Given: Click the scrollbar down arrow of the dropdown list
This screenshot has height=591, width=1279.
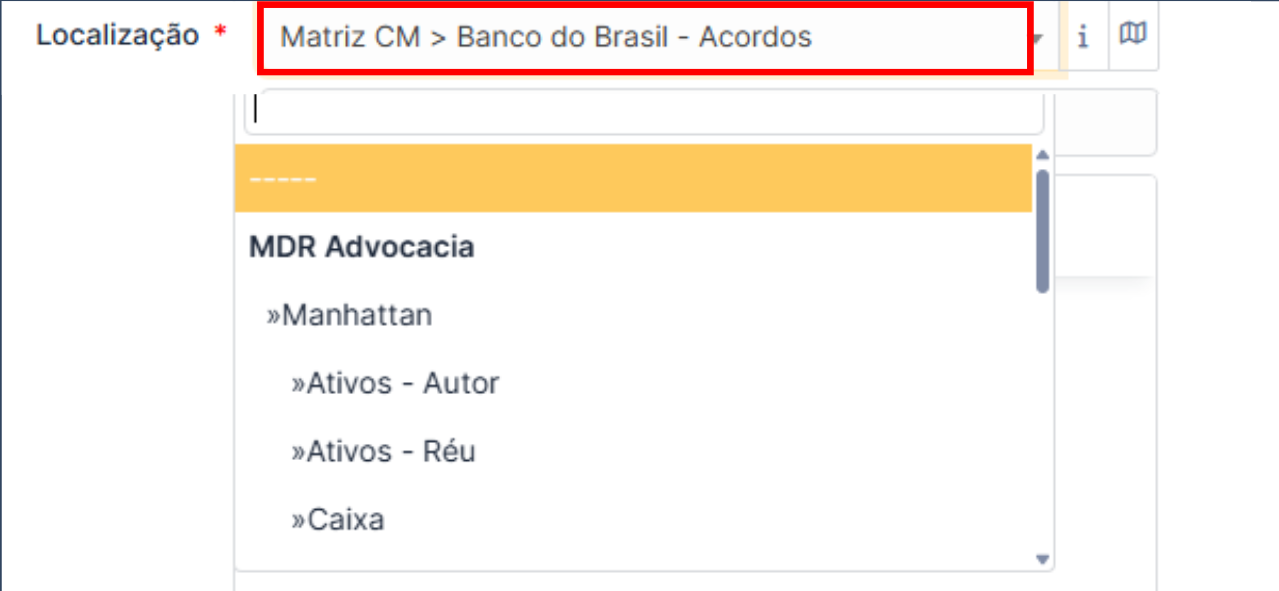Looking at the screenshot, I should (1041, 558).
